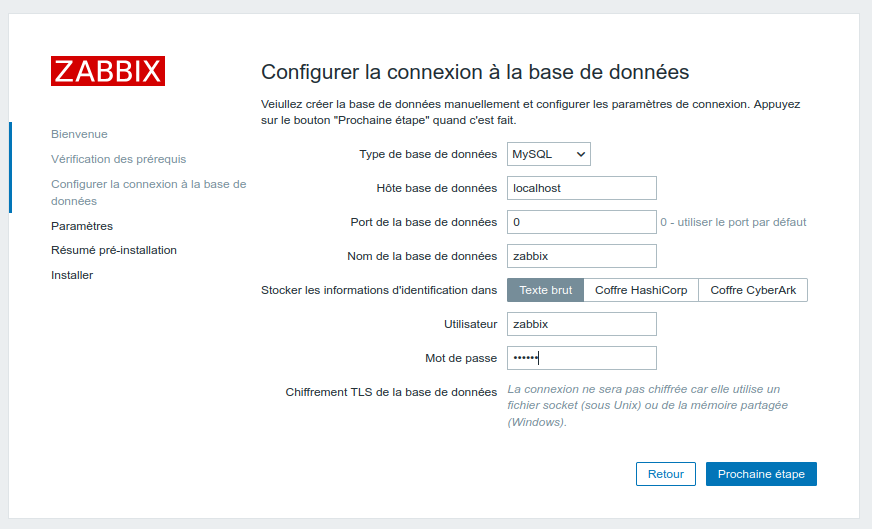Click the Mot de passe field
This screenshot has width=872, height=529.
point(582,358)
